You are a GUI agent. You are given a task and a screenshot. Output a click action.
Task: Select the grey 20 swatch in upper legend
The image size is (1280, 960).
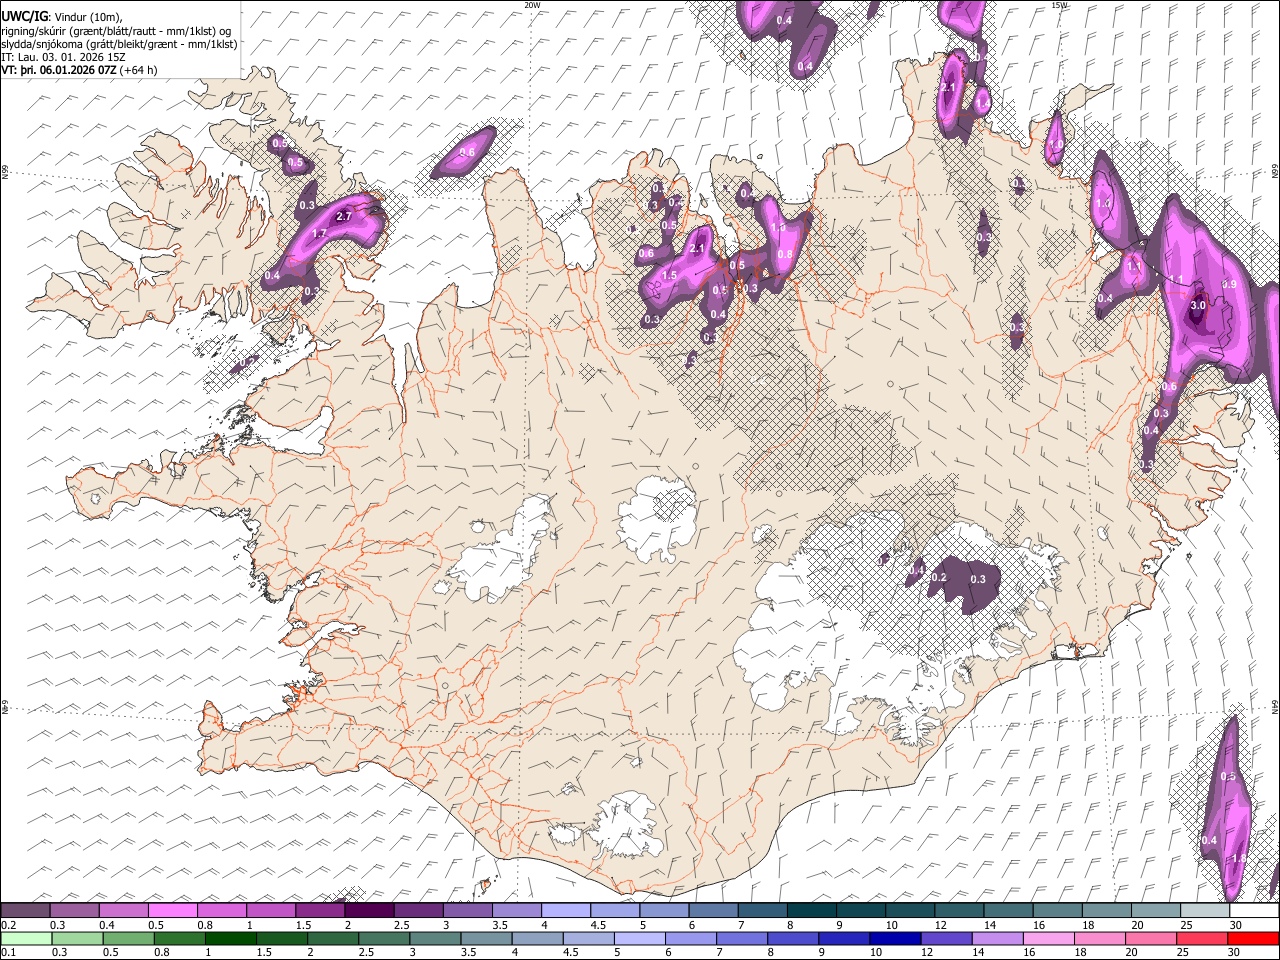coord(1157,911)
